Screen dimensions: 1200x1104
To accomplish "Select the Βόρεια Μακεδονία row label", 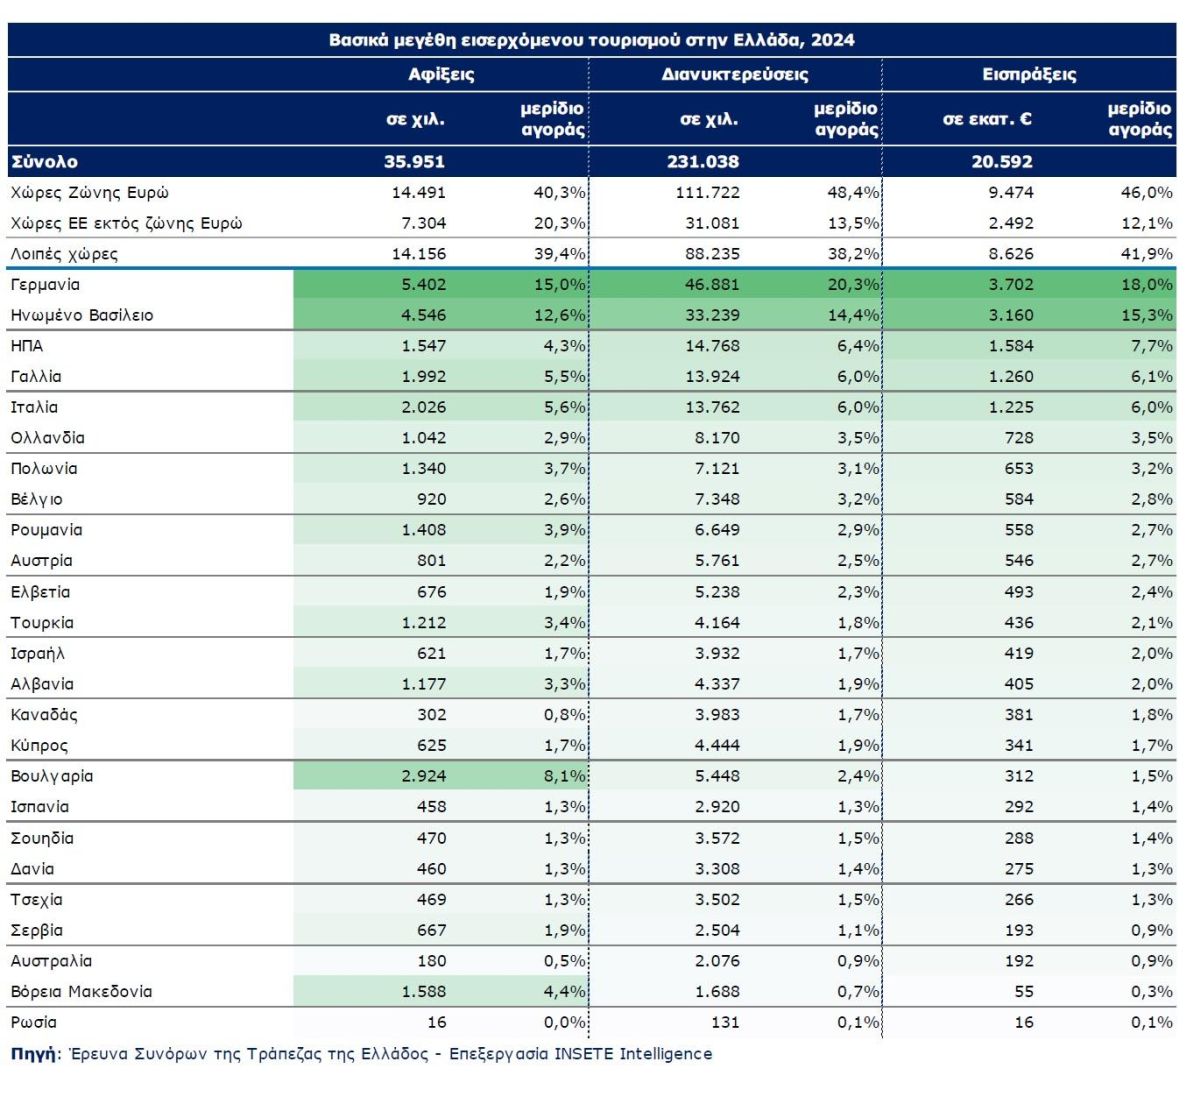I will 81,992.
